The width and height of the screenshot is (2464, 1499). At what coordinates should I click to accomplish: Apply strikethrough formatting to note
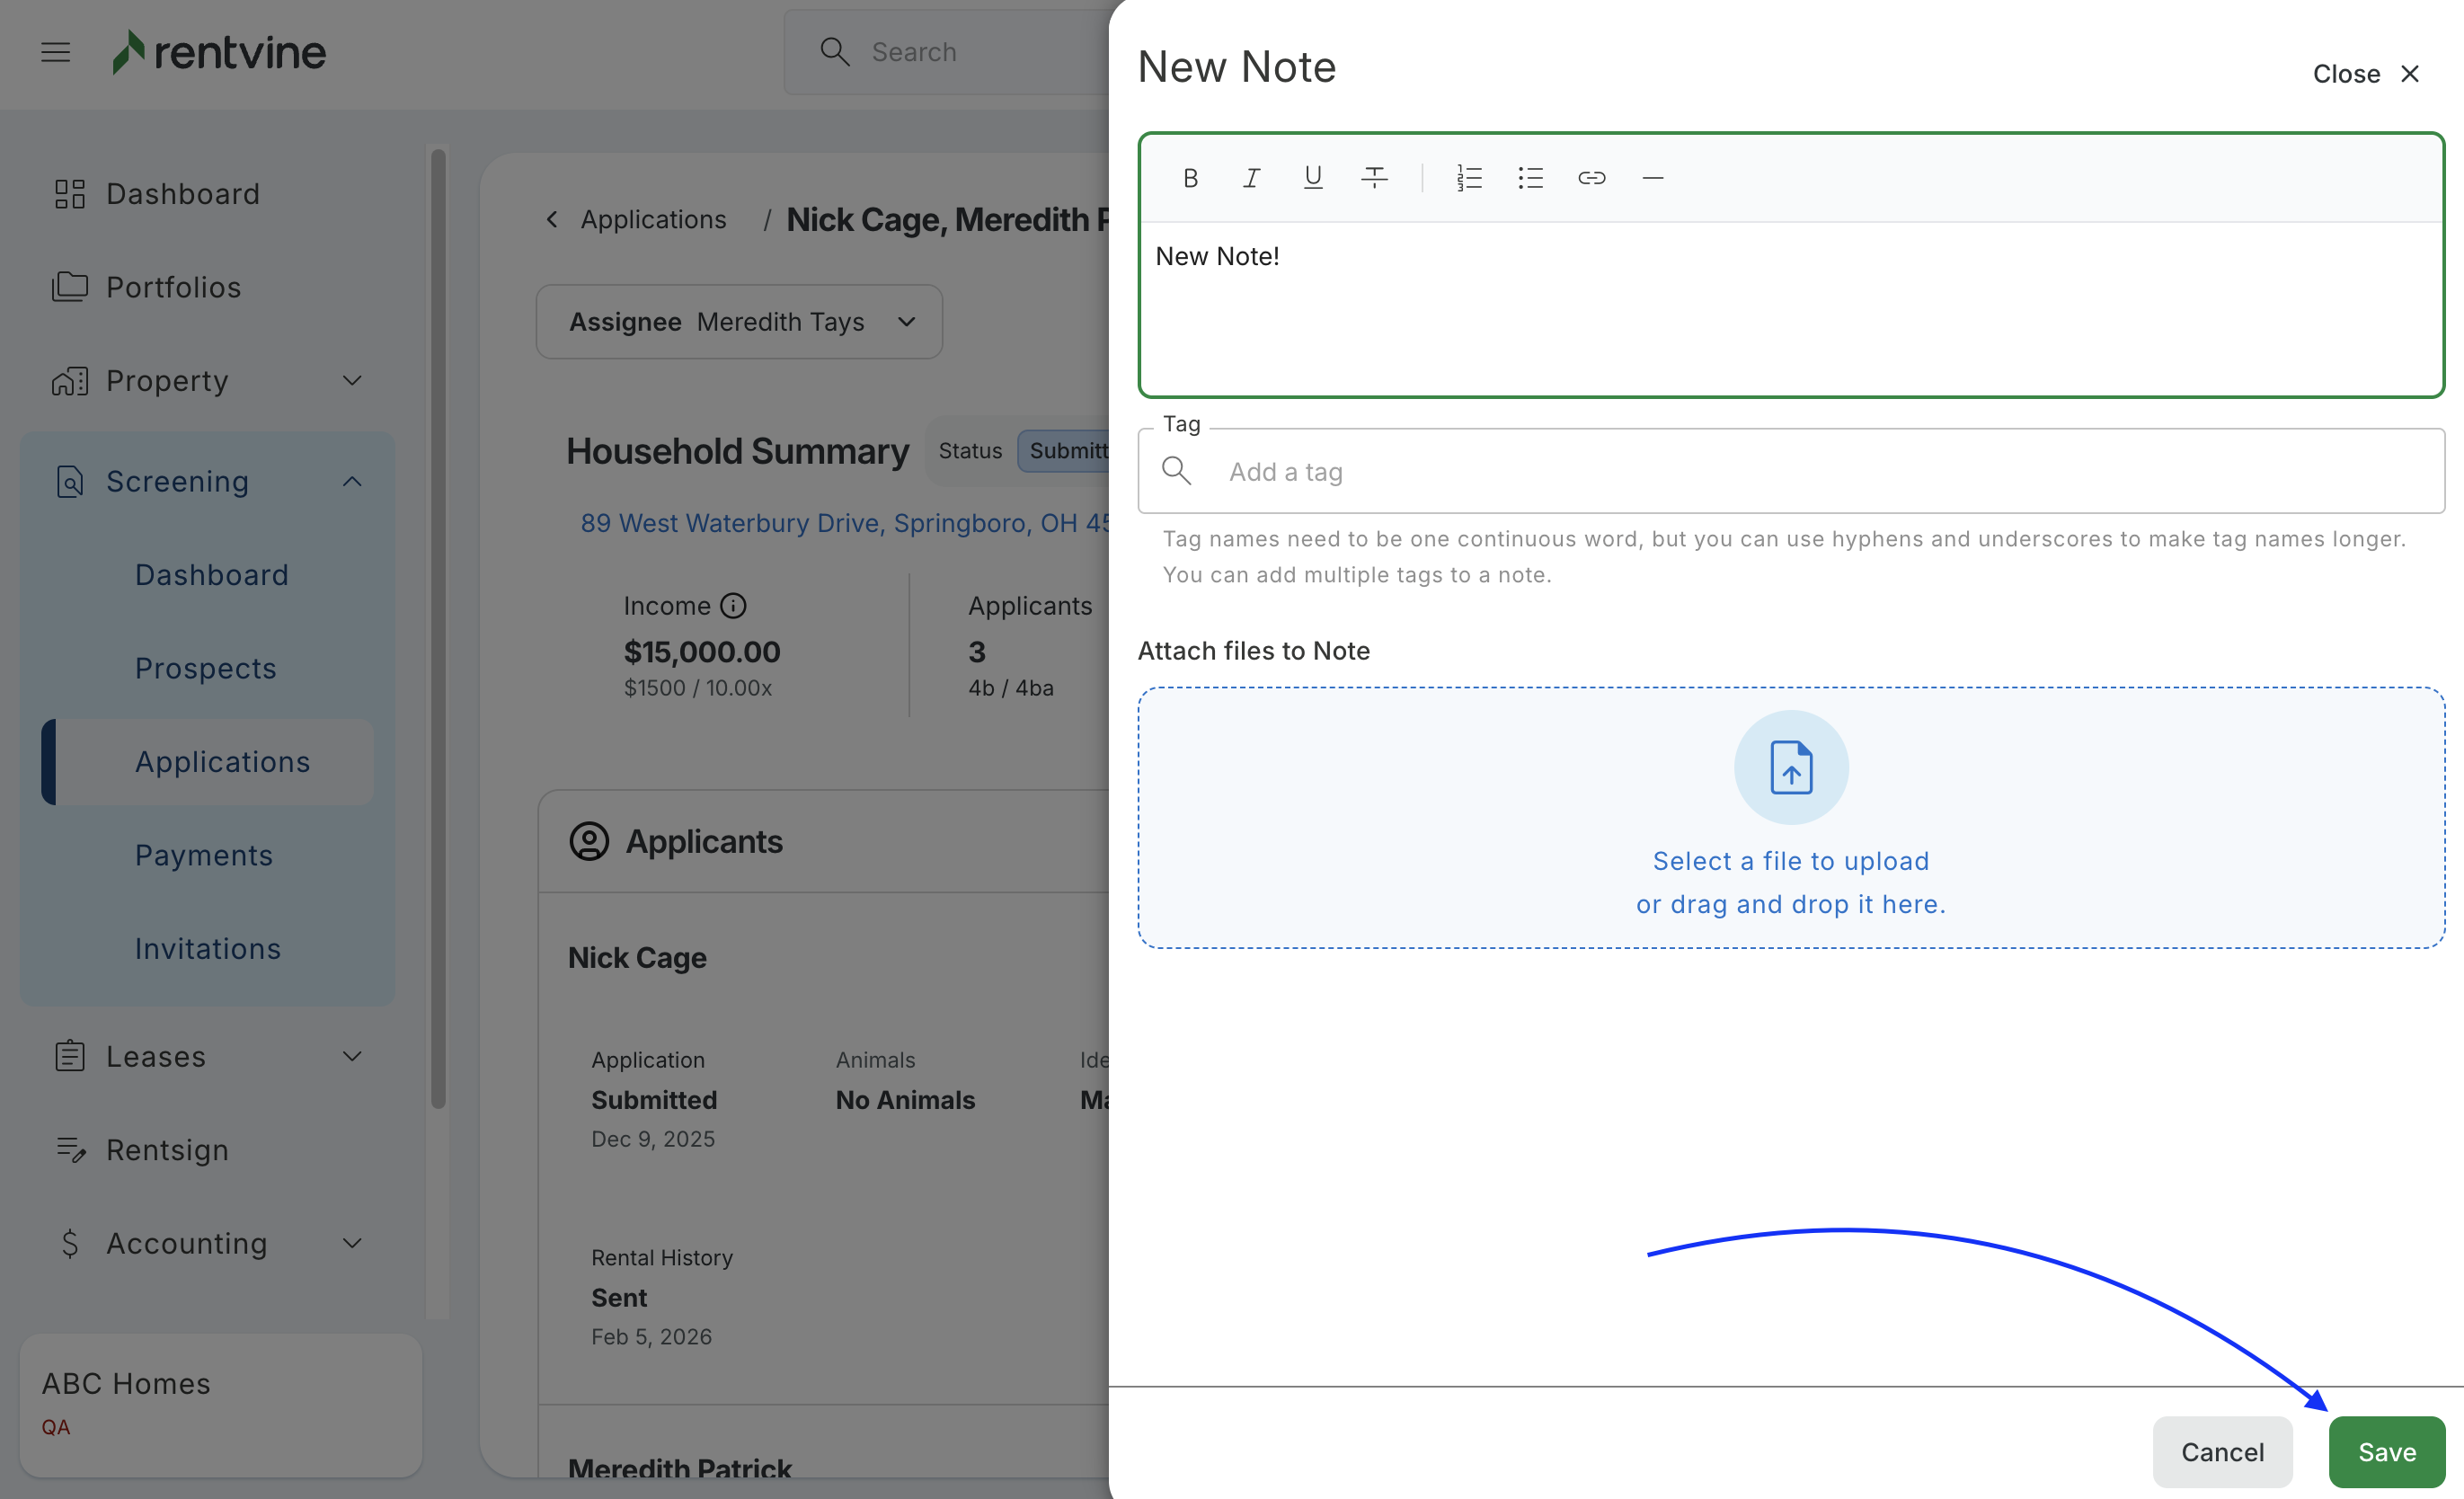(1374, 178)
